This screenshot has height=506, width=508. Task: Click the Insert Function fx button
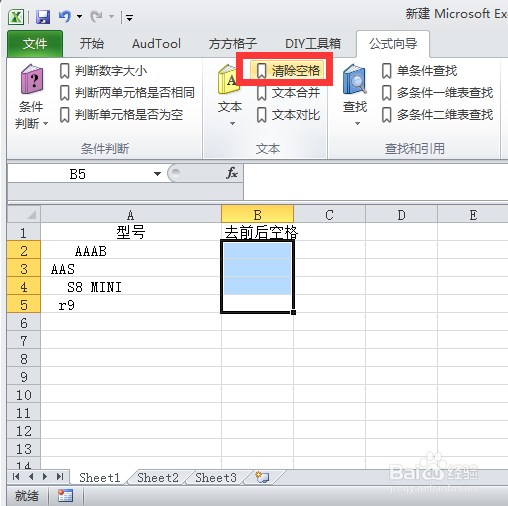[x=231, y=173]
